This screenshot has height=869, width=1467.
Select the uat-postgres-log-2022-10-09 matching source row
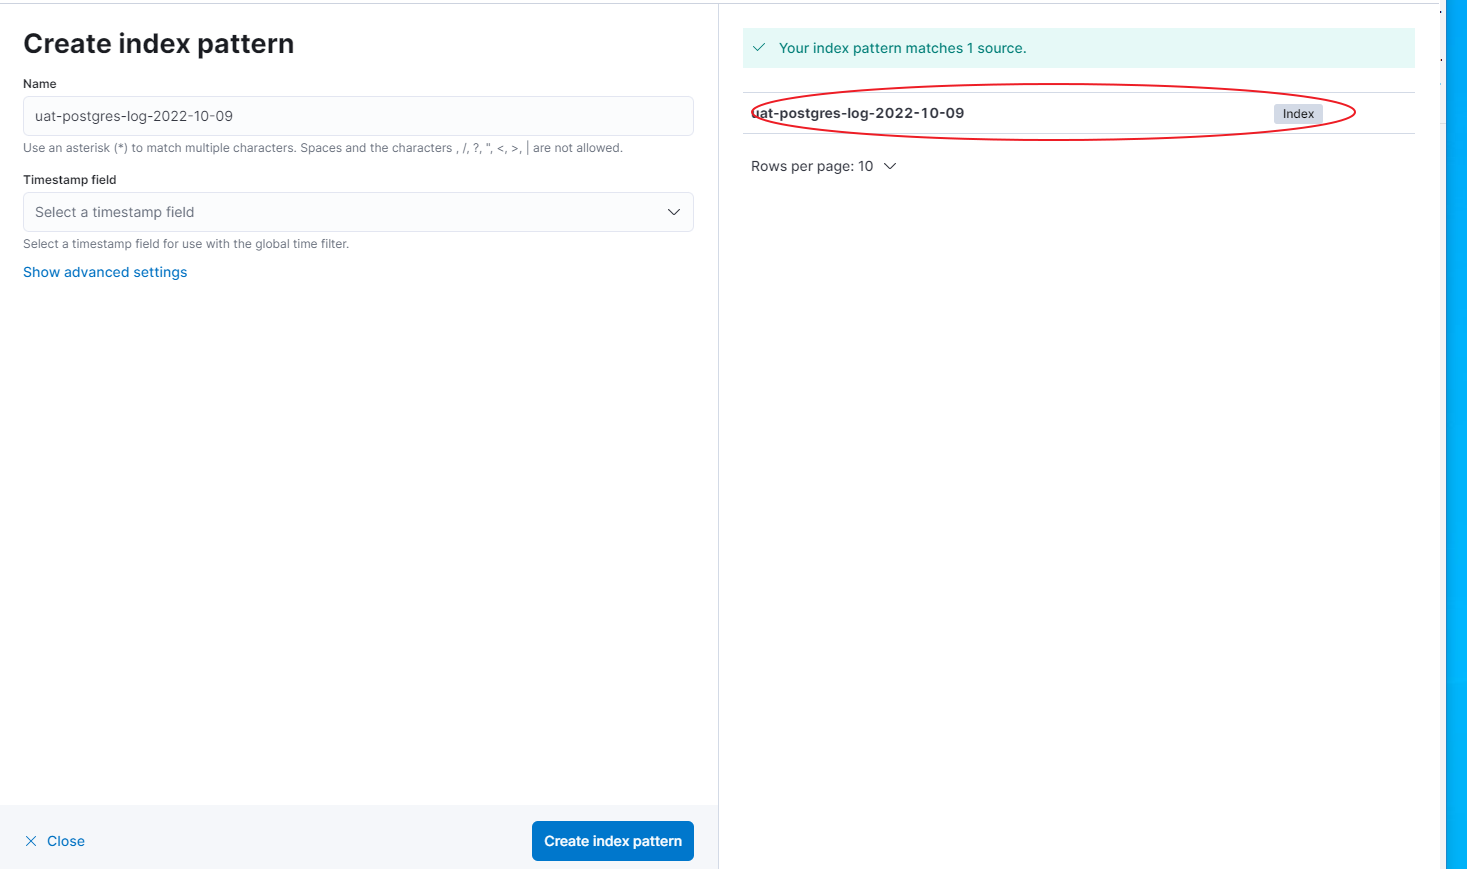[1078, 113]
